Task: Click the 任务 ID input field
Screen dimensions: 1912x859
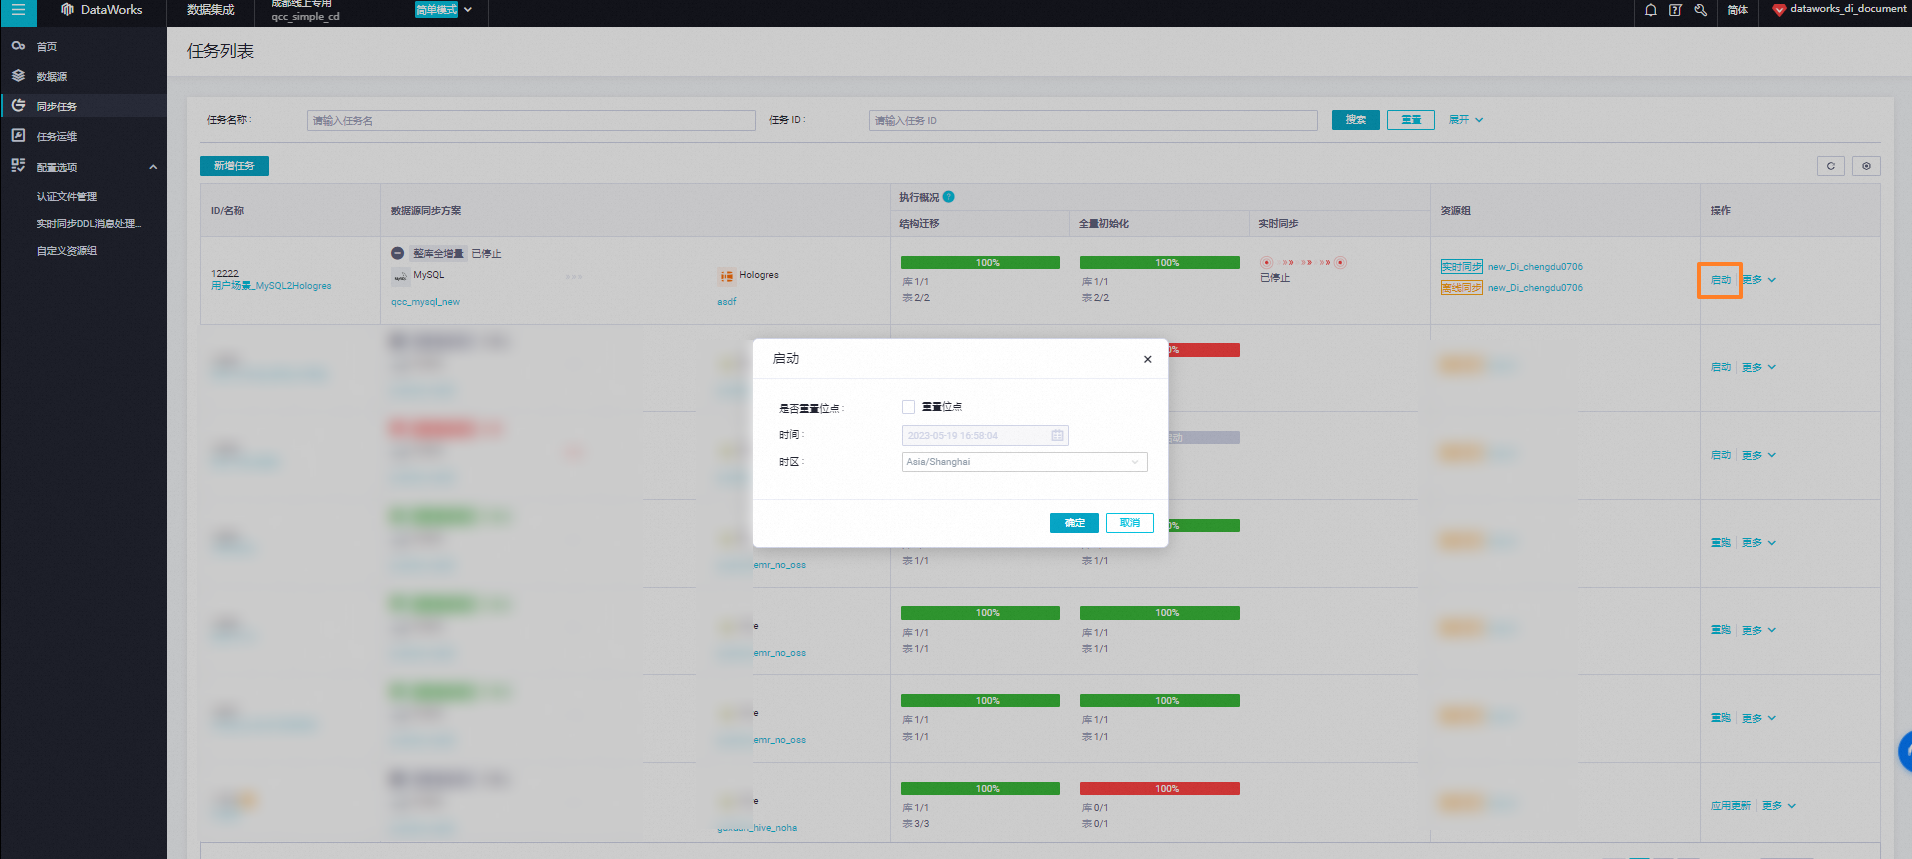Action: (1093, 120)
